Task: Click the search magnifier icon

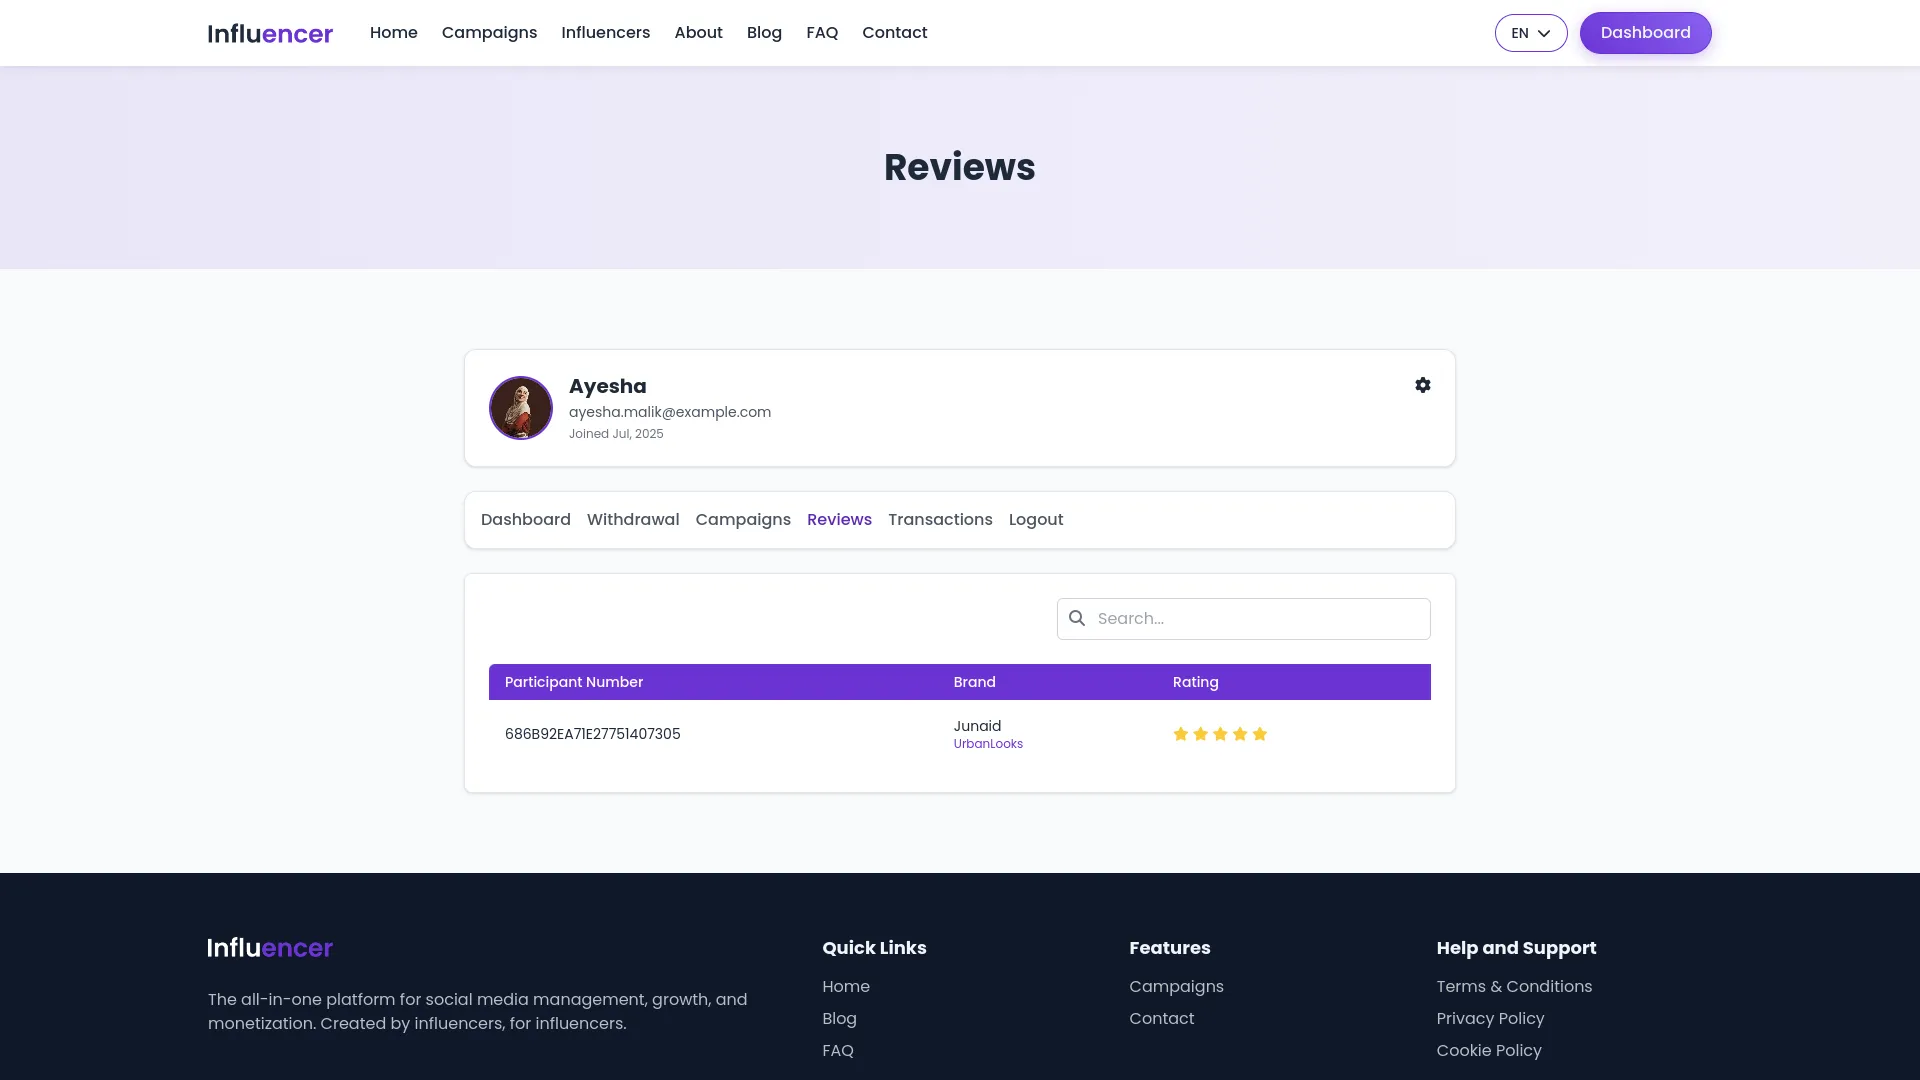Action: (x=1077, y=618)
